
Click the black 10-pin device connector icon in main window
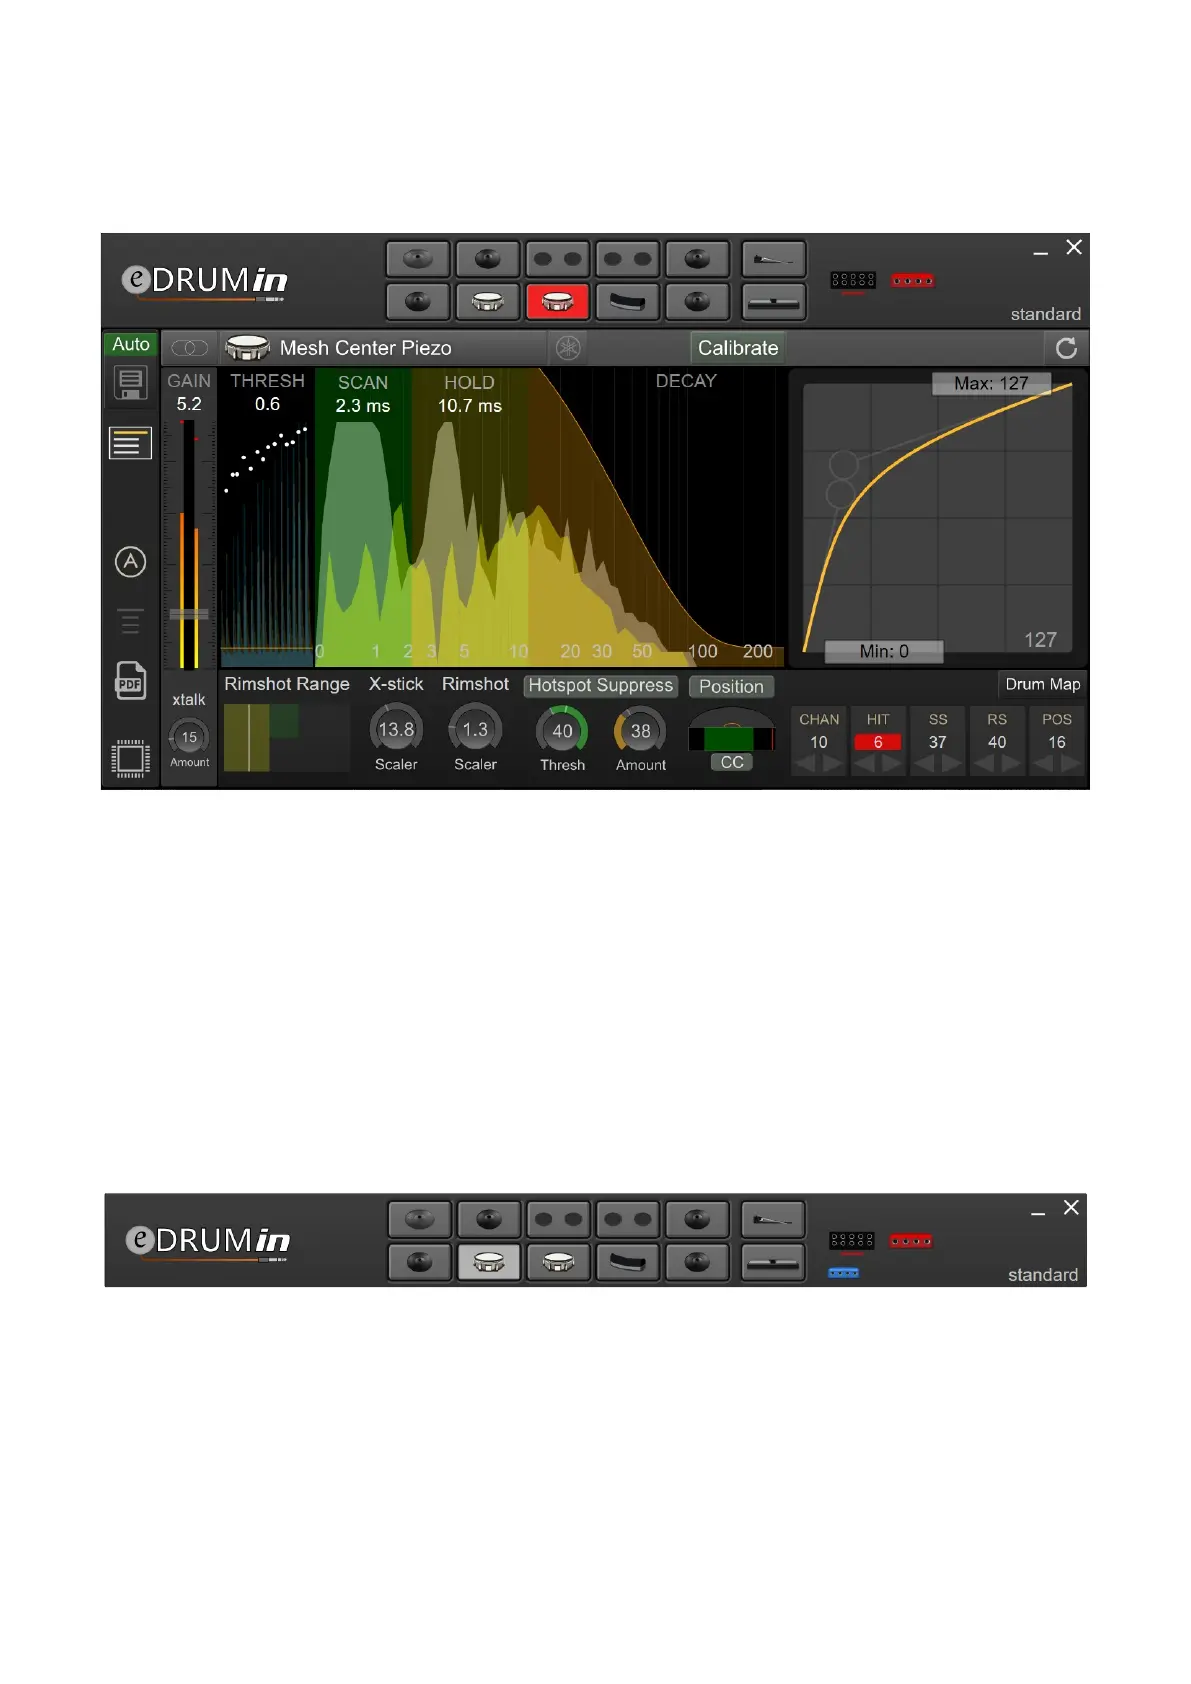pos(853,280)
